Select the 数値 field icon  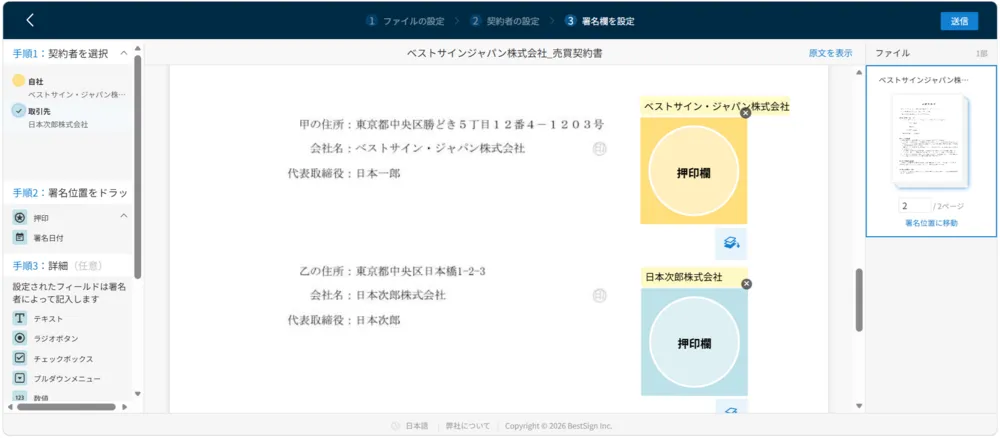pyautogui.click(x=20, y=397)
